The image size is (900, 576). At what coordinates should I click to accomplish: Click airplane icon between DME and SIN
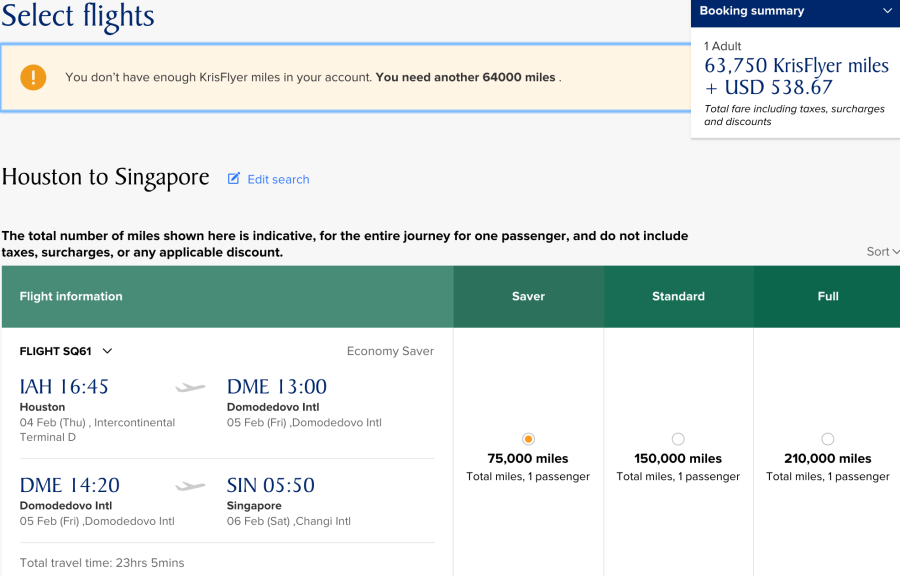[190, 486]
